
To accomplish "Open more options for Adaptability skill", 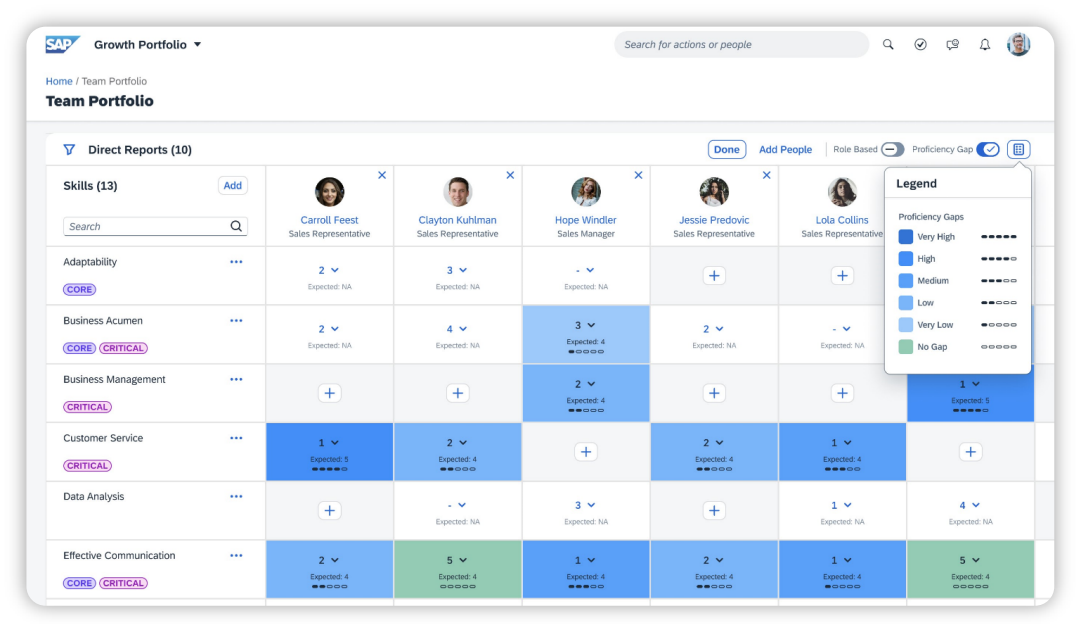I will (x=236, y=262).
